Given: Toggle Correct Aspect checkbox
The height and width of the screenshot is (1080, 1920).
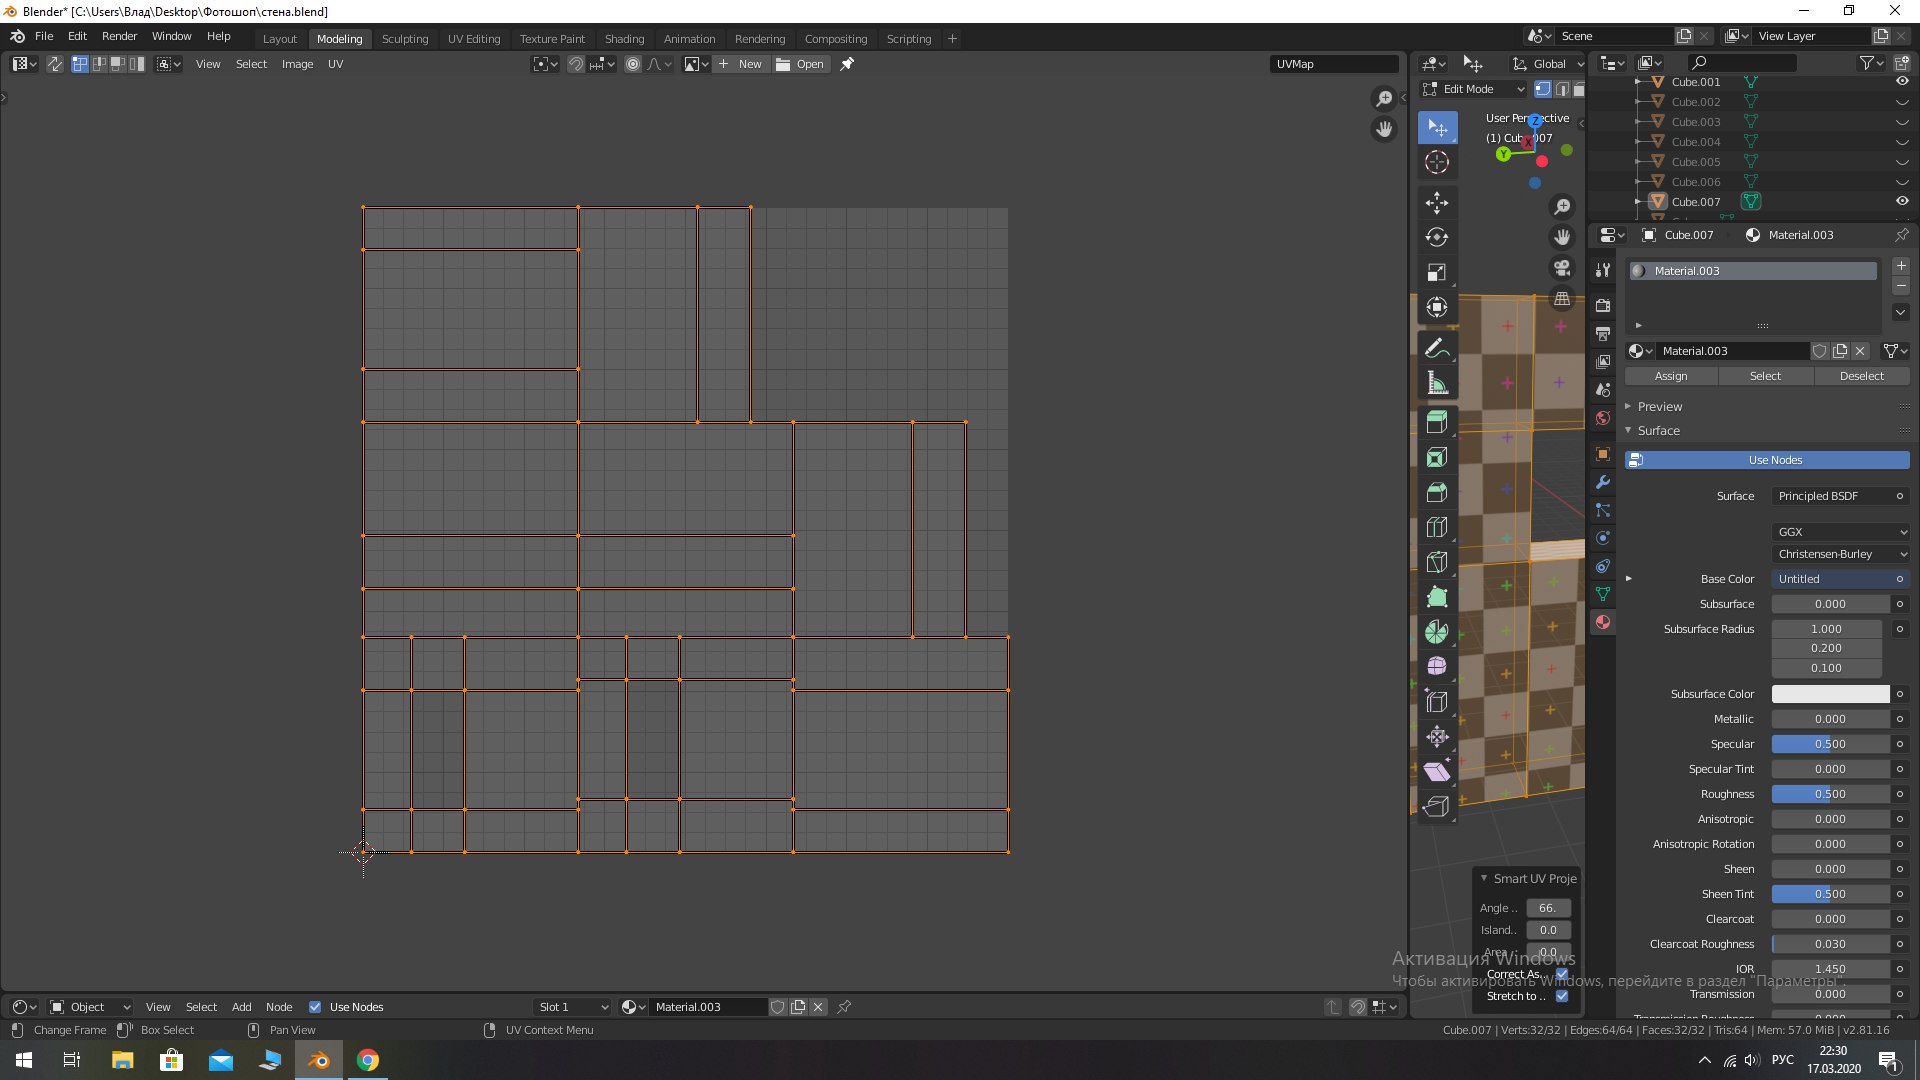Looking at the screenshot, I should coord(1562,974).
